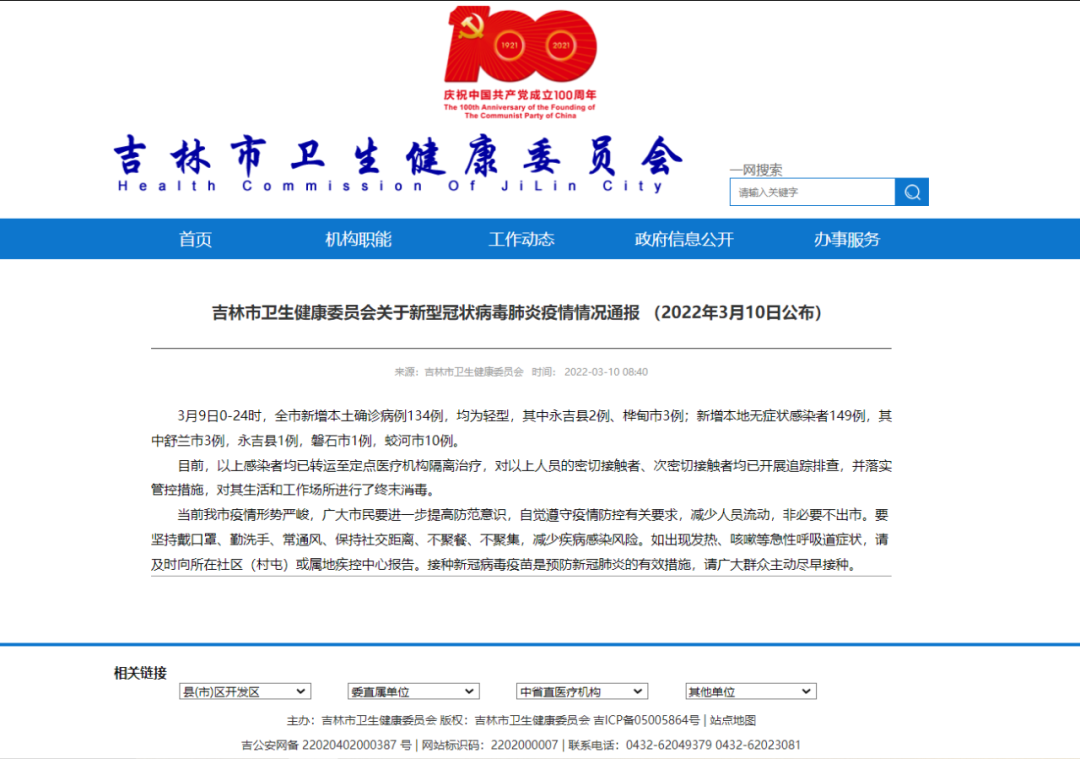Open the 中省直医疗机构 dropdown
Image resolution: width=1080 pixels, height=759 pixels.
pyautogui.click(x=581, y=690)
